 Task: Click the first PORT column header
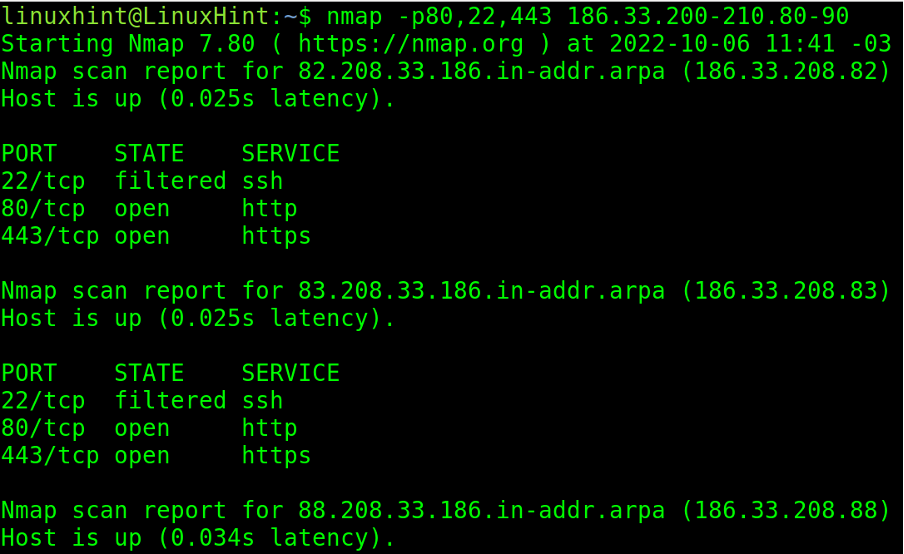coord(29,154)
